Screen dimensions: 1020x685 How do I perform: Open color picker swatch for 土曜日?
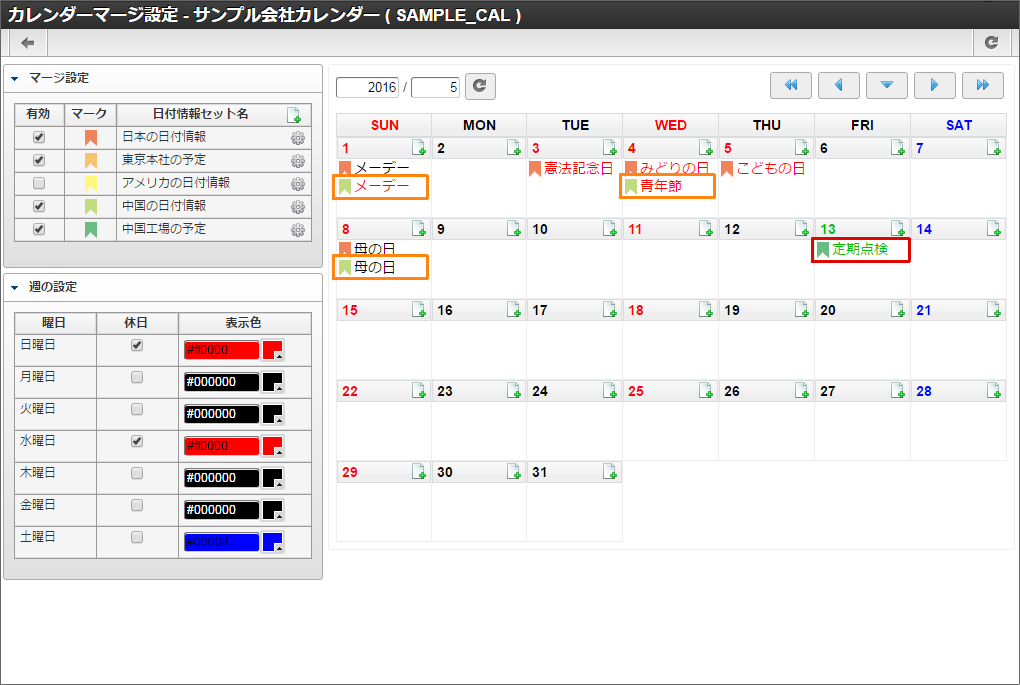point(272,542)
